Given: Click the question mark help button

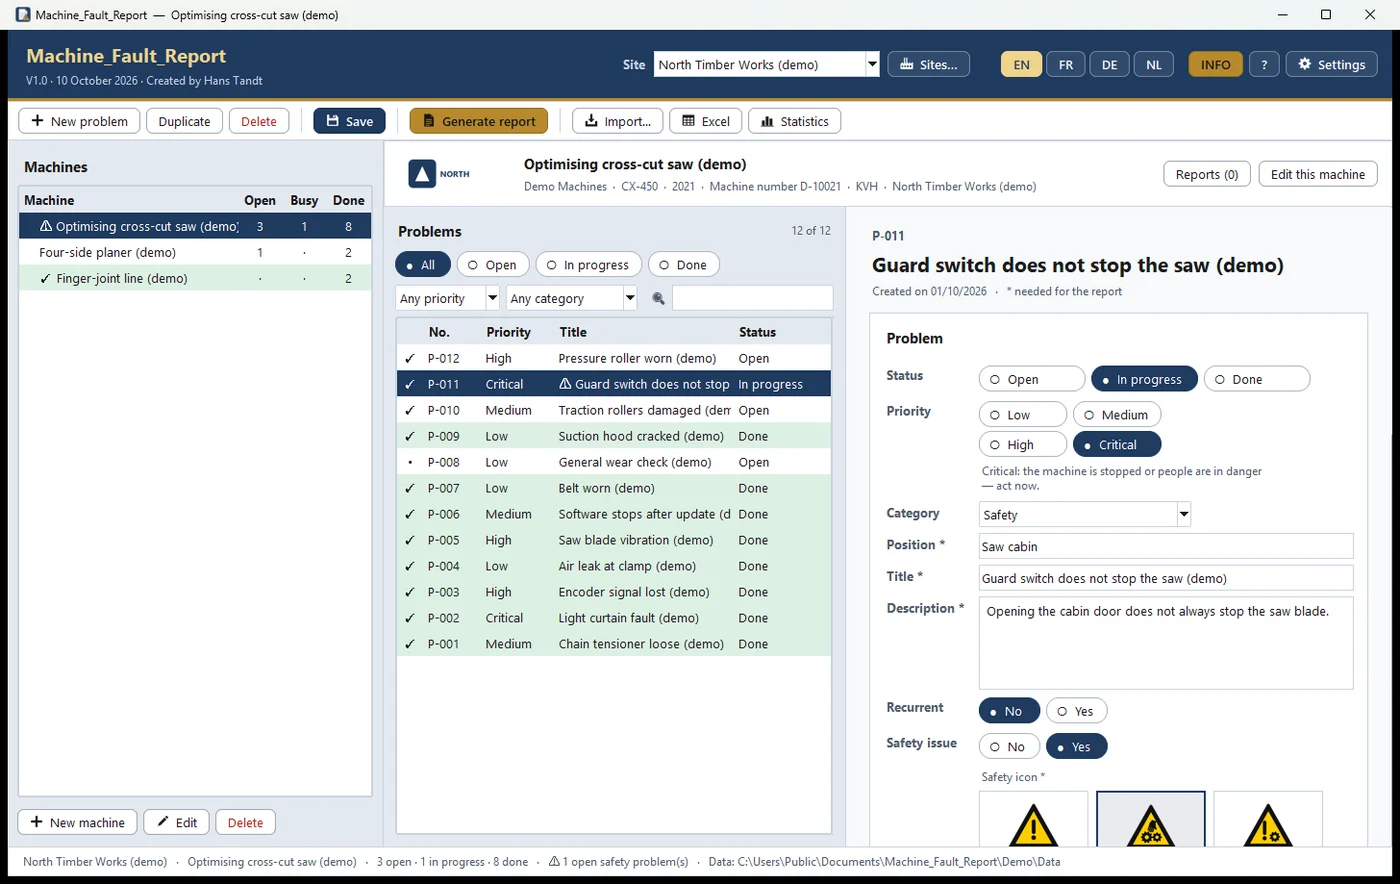Looking at the screenshot, I should tap(1264, 64).
